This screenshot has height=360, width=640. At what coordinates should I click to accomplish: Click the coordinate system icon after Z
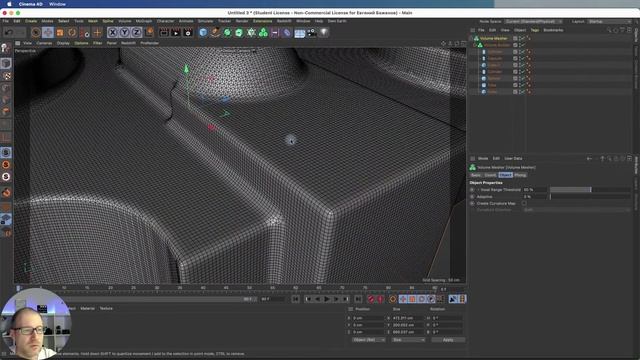pos(149,32)
